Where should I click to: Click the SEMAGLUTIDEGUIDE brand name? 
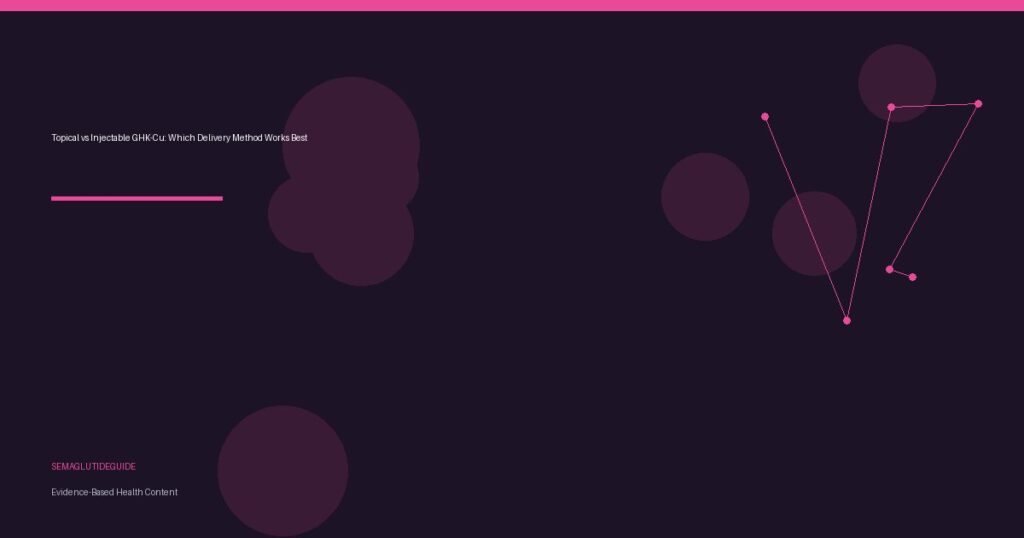pos(93,467)
